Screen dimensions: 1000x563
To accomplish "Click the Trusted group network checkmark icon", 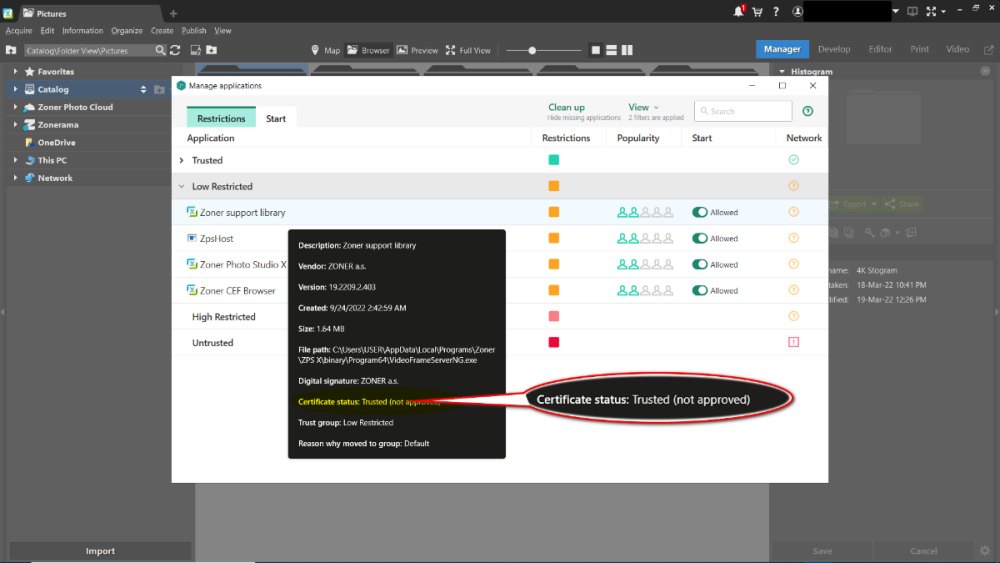I will point(794,160).
